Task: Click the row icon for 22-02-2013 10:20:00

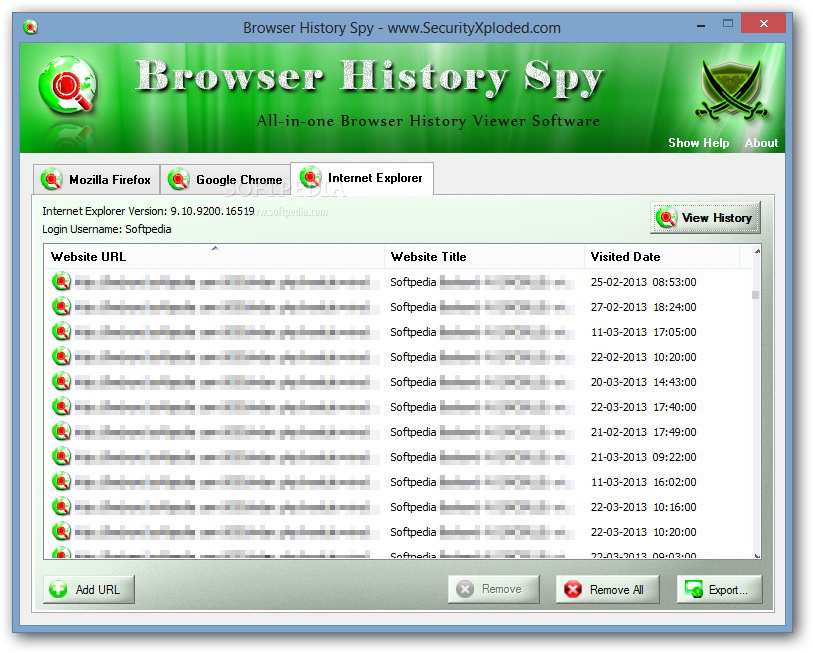Action: click(61, 356)
